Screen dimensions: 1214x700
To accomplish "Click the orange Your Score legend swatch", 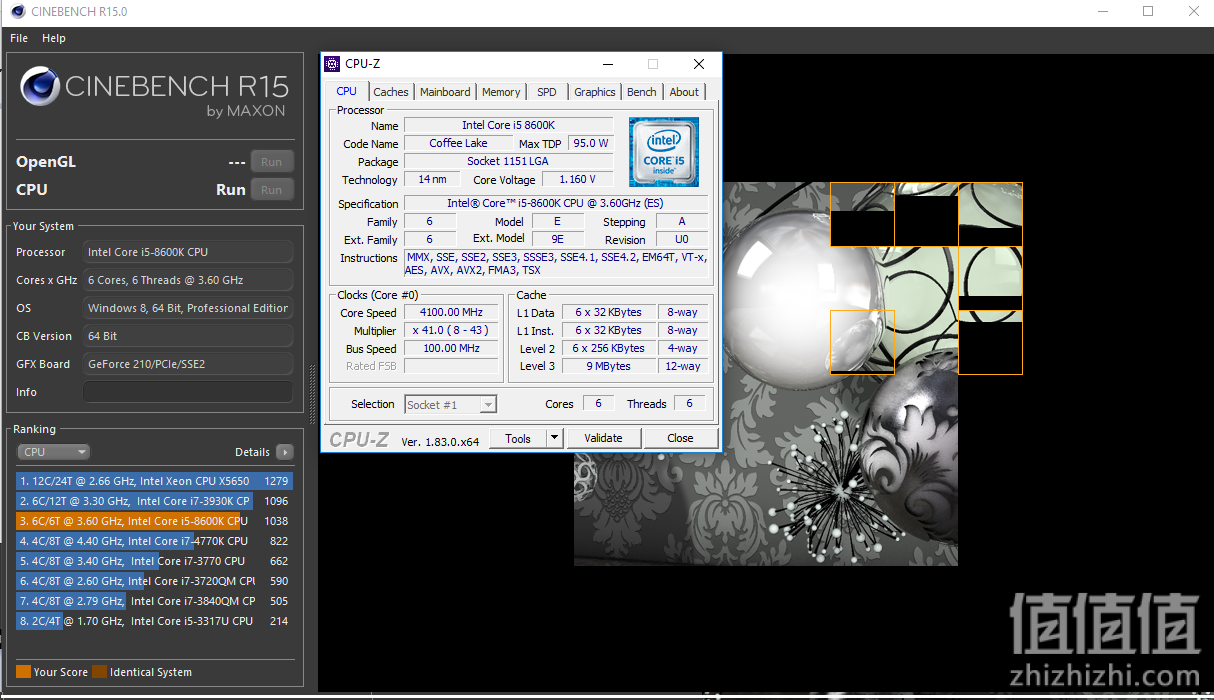I will coord(23,672).
